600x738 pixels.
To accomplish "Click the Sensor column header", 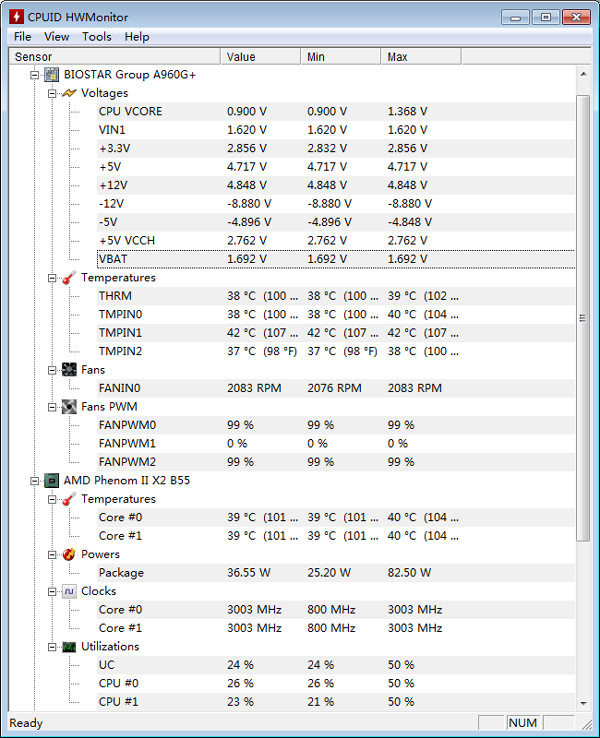I will coord(114,56).
